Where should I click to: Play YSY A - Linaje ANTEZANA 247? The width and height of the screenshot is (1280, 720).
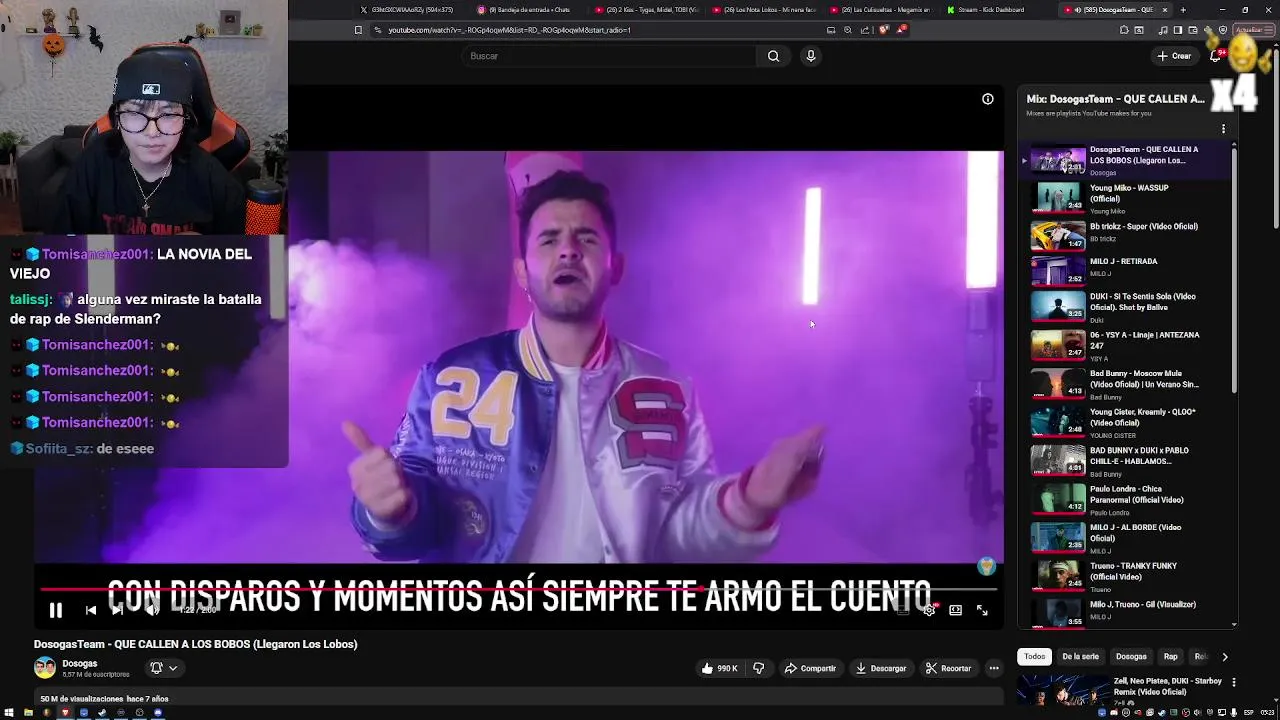coord(1125,345)
